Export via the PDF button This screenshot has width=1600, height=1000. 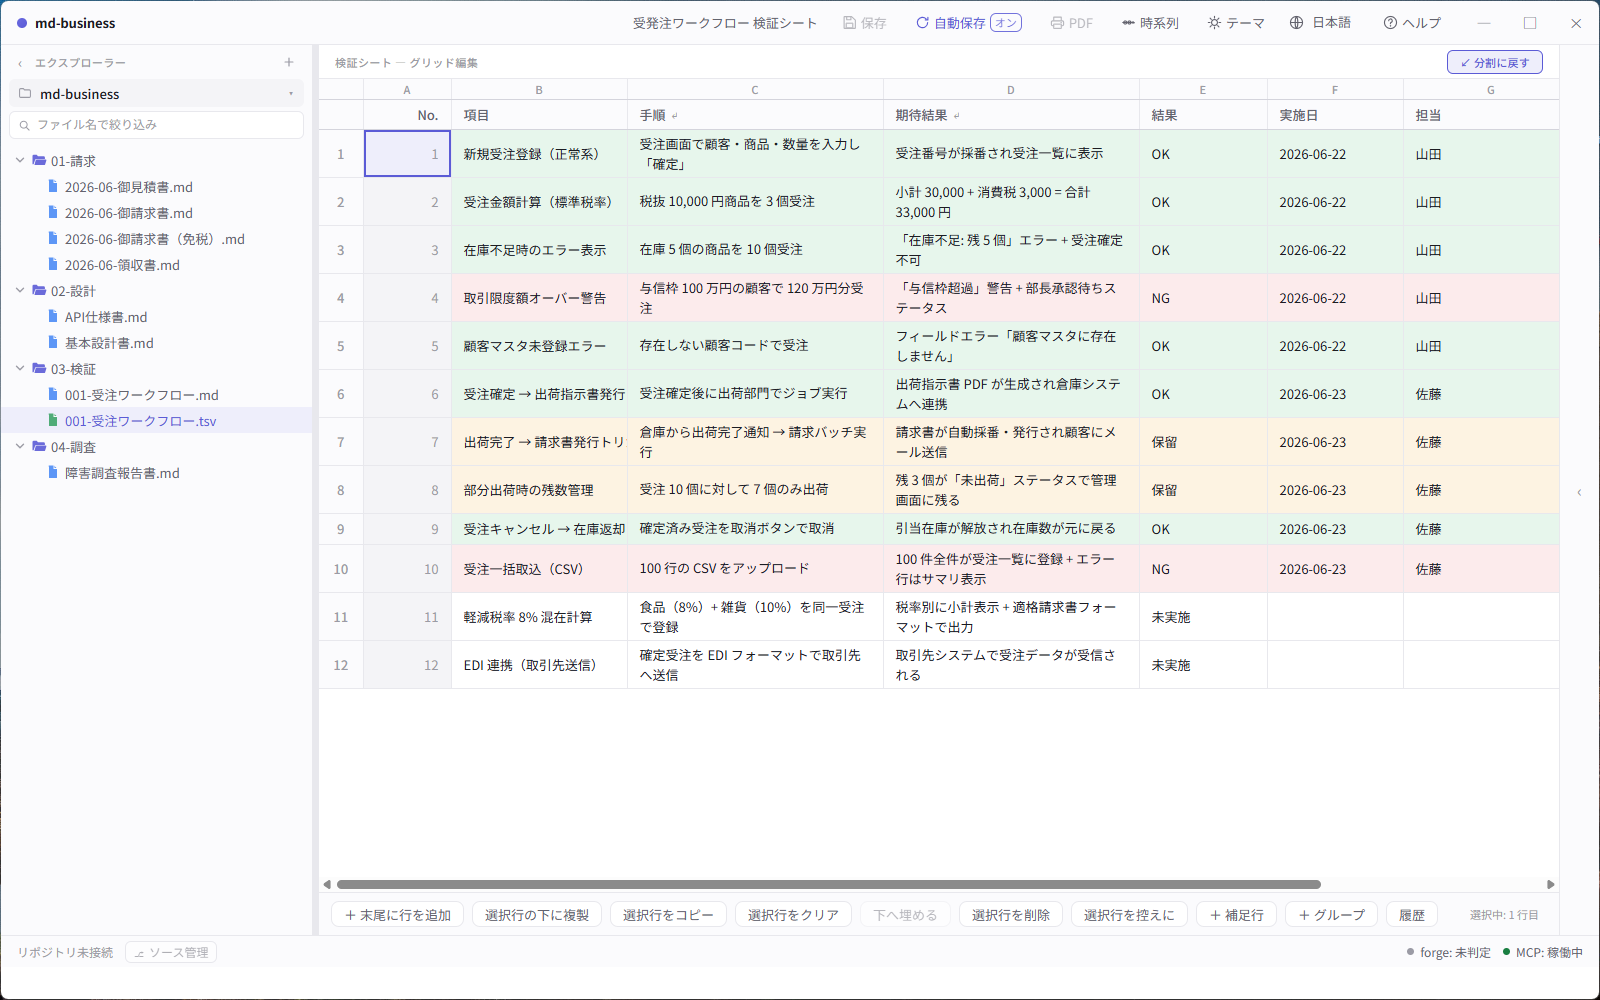[1072, 23]
